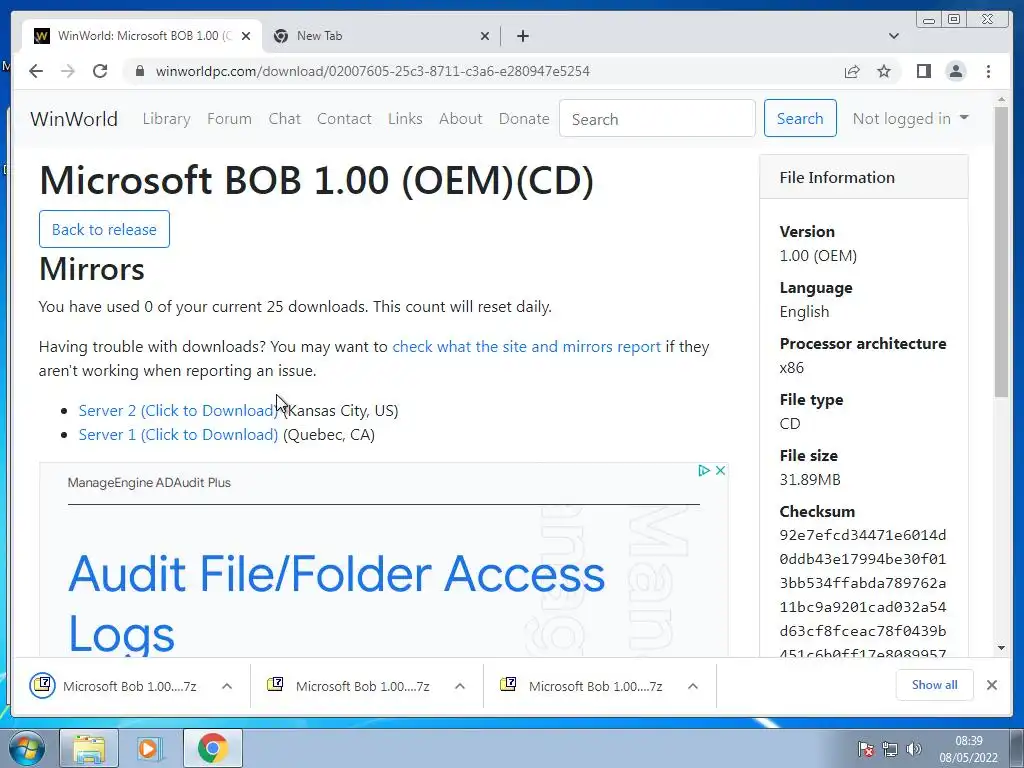Open the Chrome profile avatar
Image resolution: width=1024 pixels, height=768 pixels.
(x=955, y=71)
